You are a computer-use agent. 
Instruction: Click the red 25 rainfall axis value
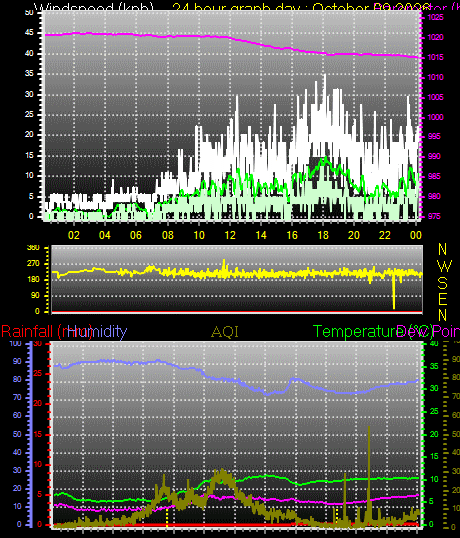[x=38, y=374]
